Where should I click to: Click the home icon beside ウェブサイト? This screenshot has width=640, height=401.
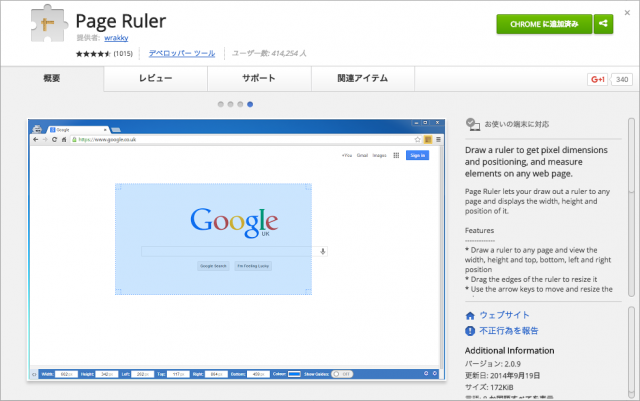coord(470,315)
